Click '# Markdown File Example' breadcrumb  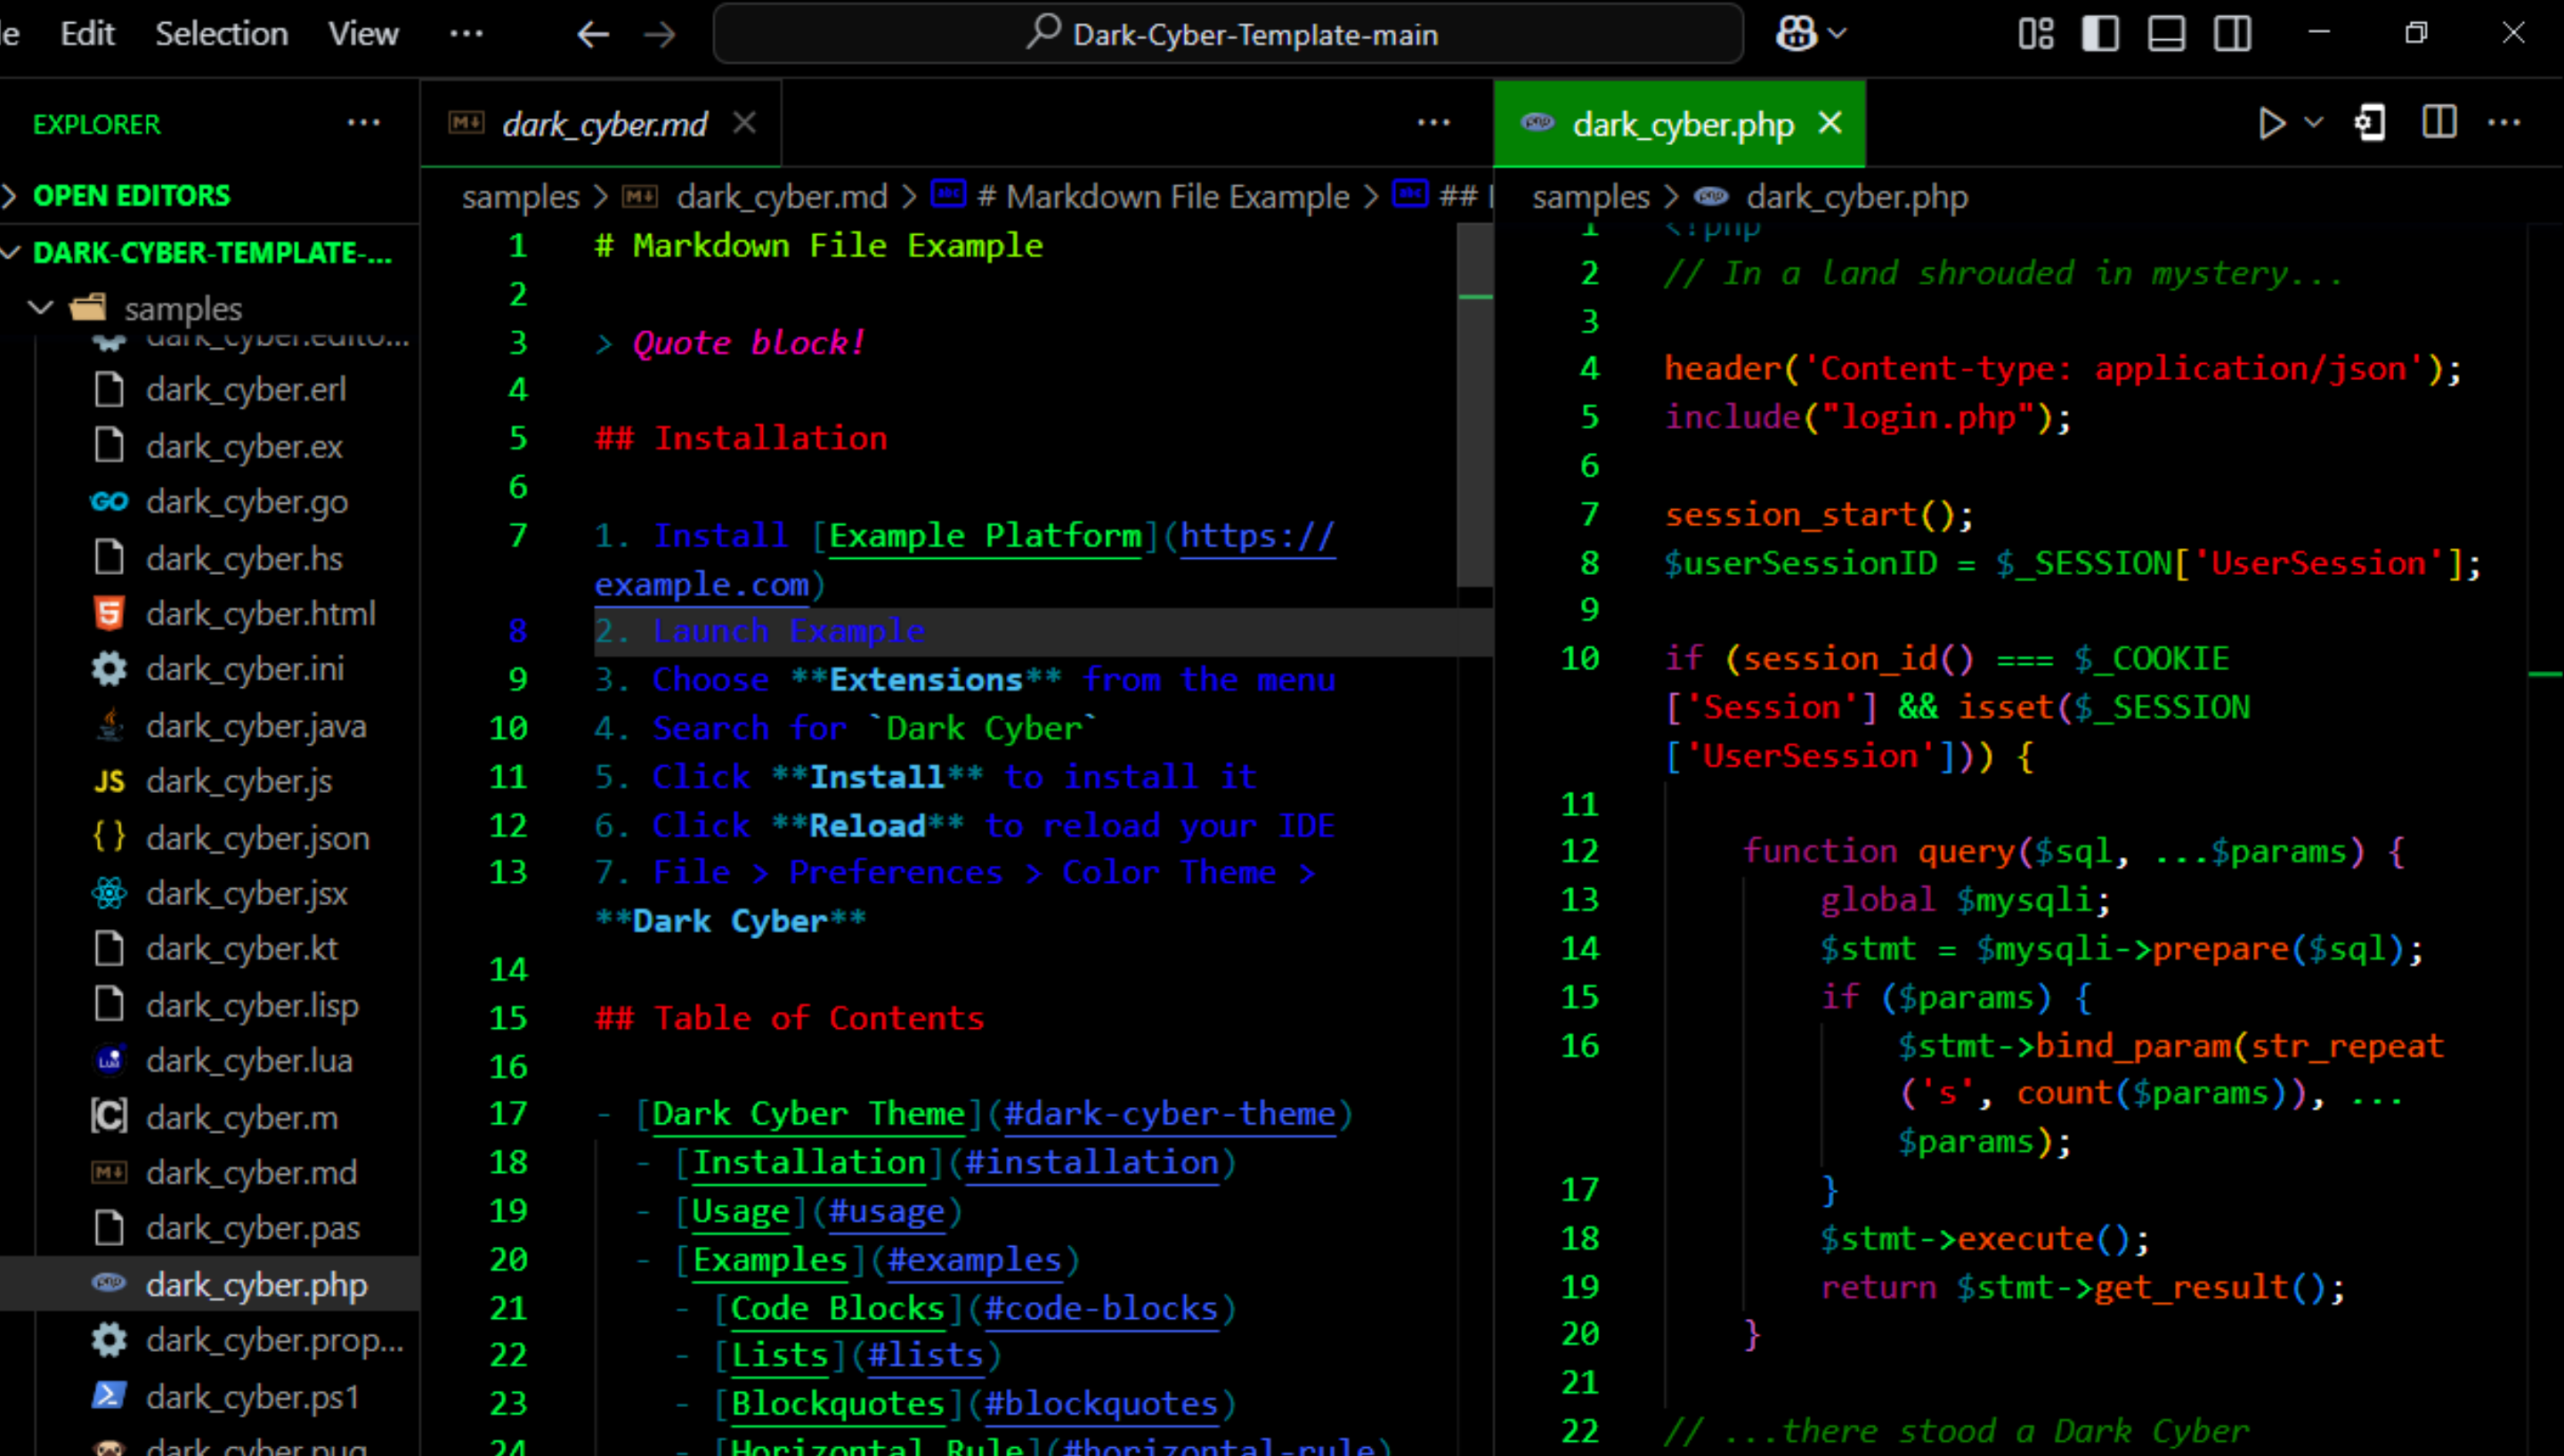(x=1164, y=197)
